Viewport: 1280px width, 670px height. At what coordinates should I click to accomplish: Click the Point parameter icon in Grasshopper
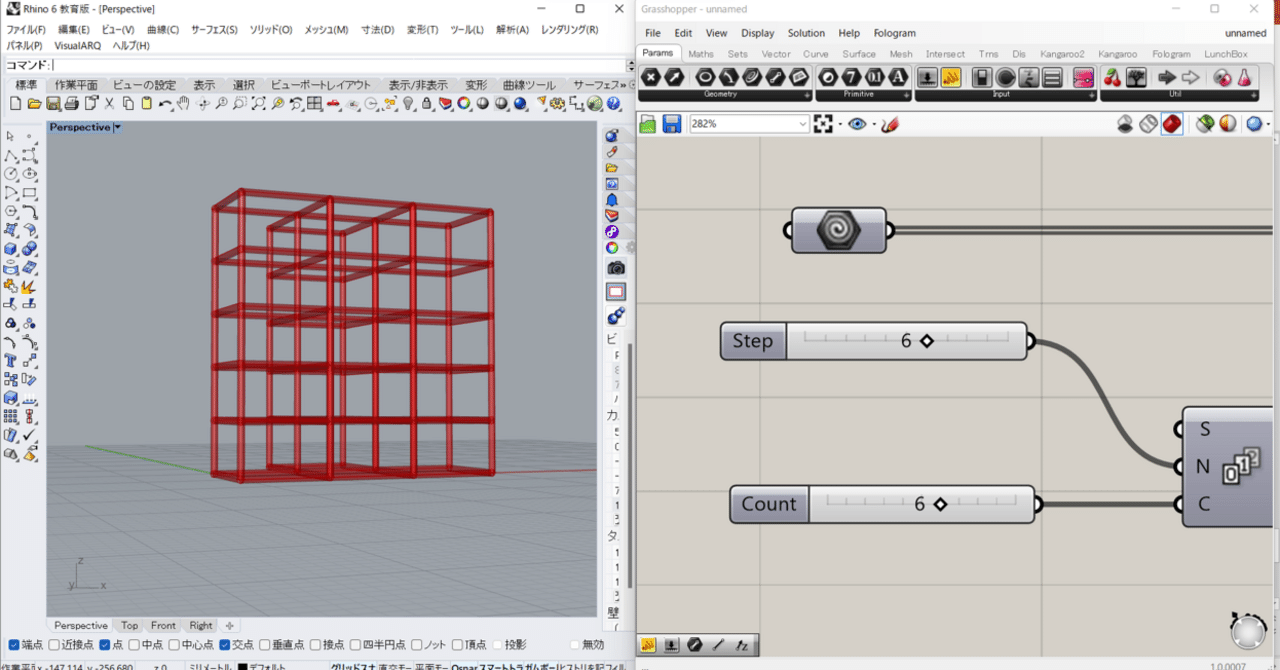(x=651, y=77)
